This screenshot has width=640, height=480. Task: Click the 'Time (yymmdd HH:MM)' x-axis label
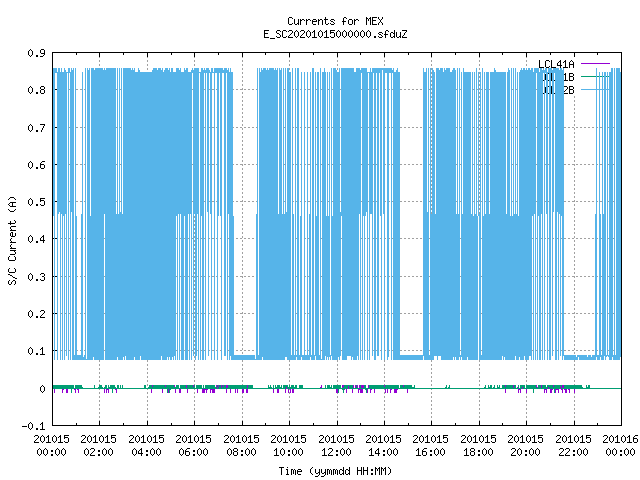(x=335, y=471)
